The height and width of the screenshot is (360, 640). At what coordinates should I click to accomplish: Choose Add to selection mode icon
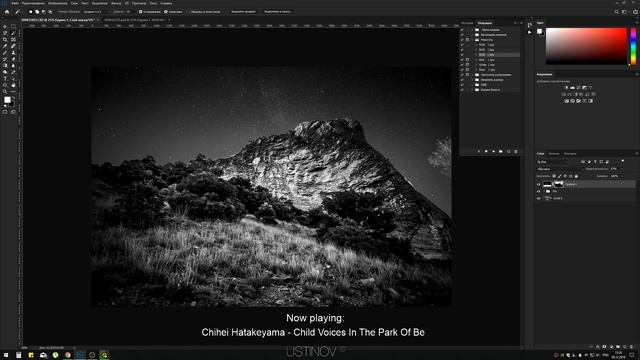37,12
